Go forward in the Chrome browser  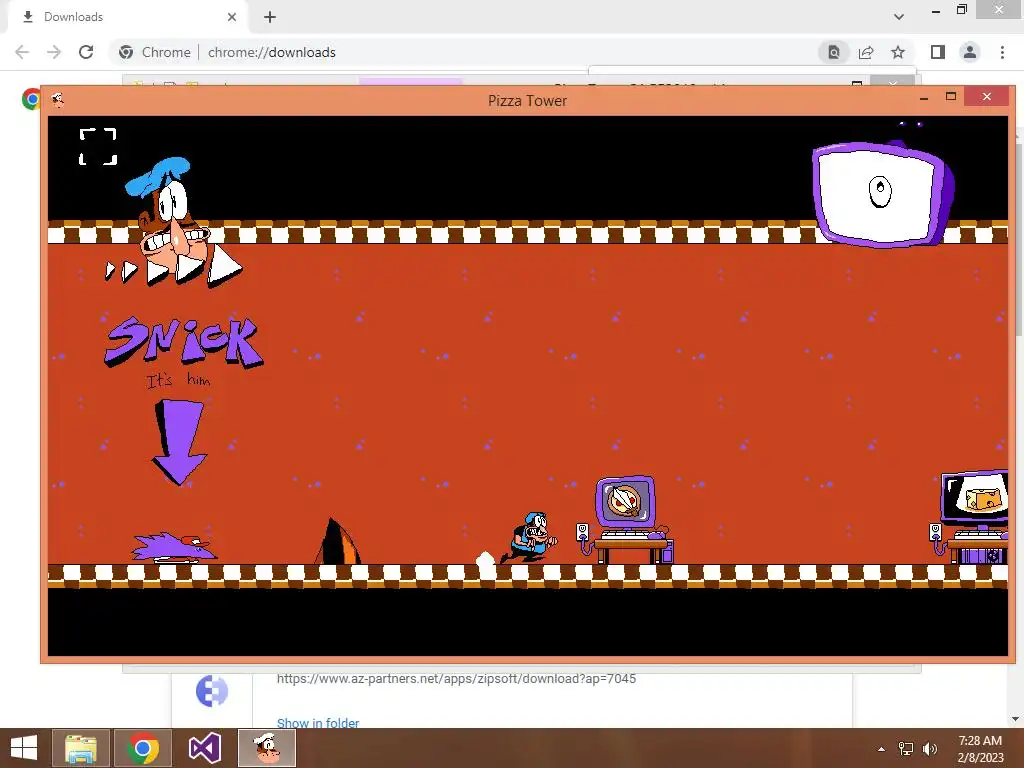coord(54,52)
